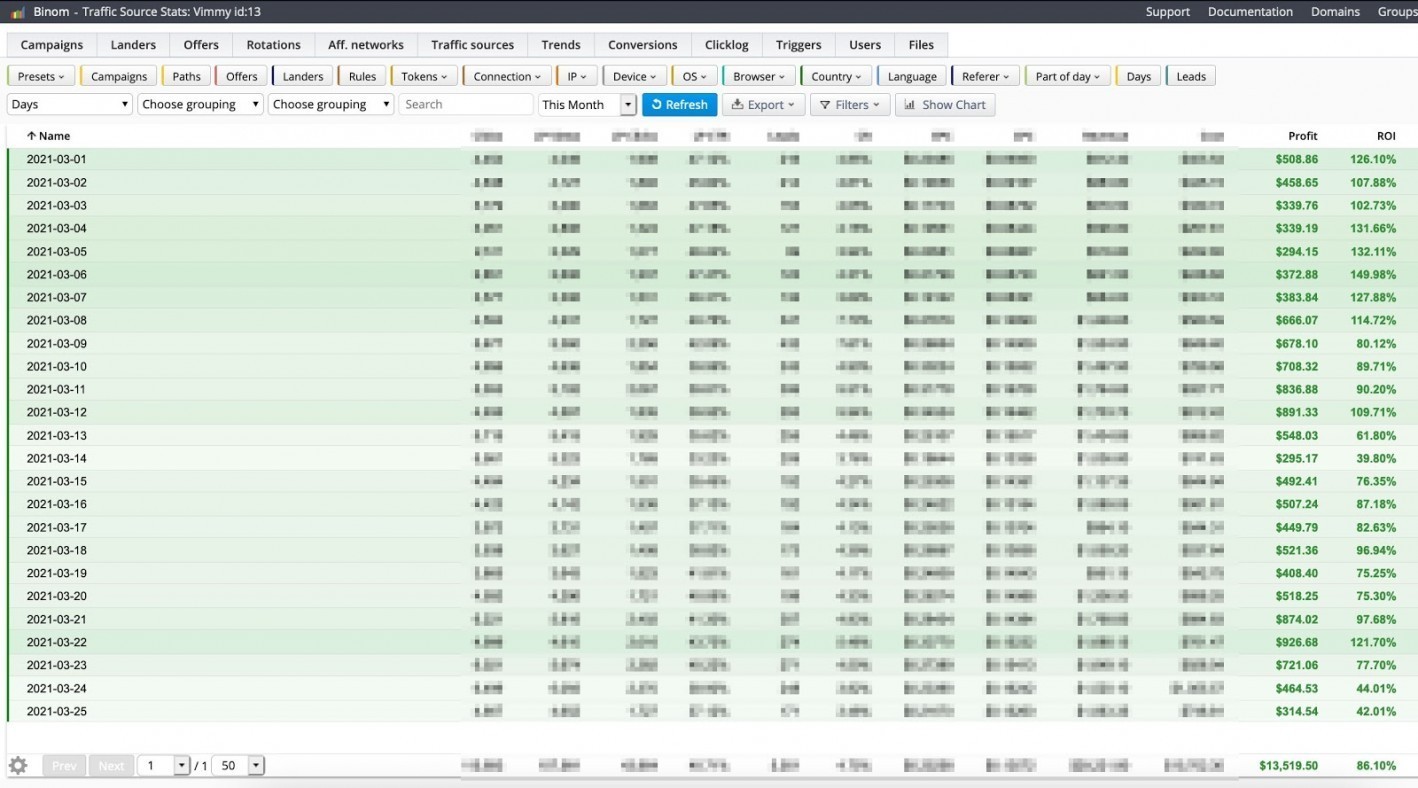
Task: Expand the OS dropdown button
Action: point(695,76)
